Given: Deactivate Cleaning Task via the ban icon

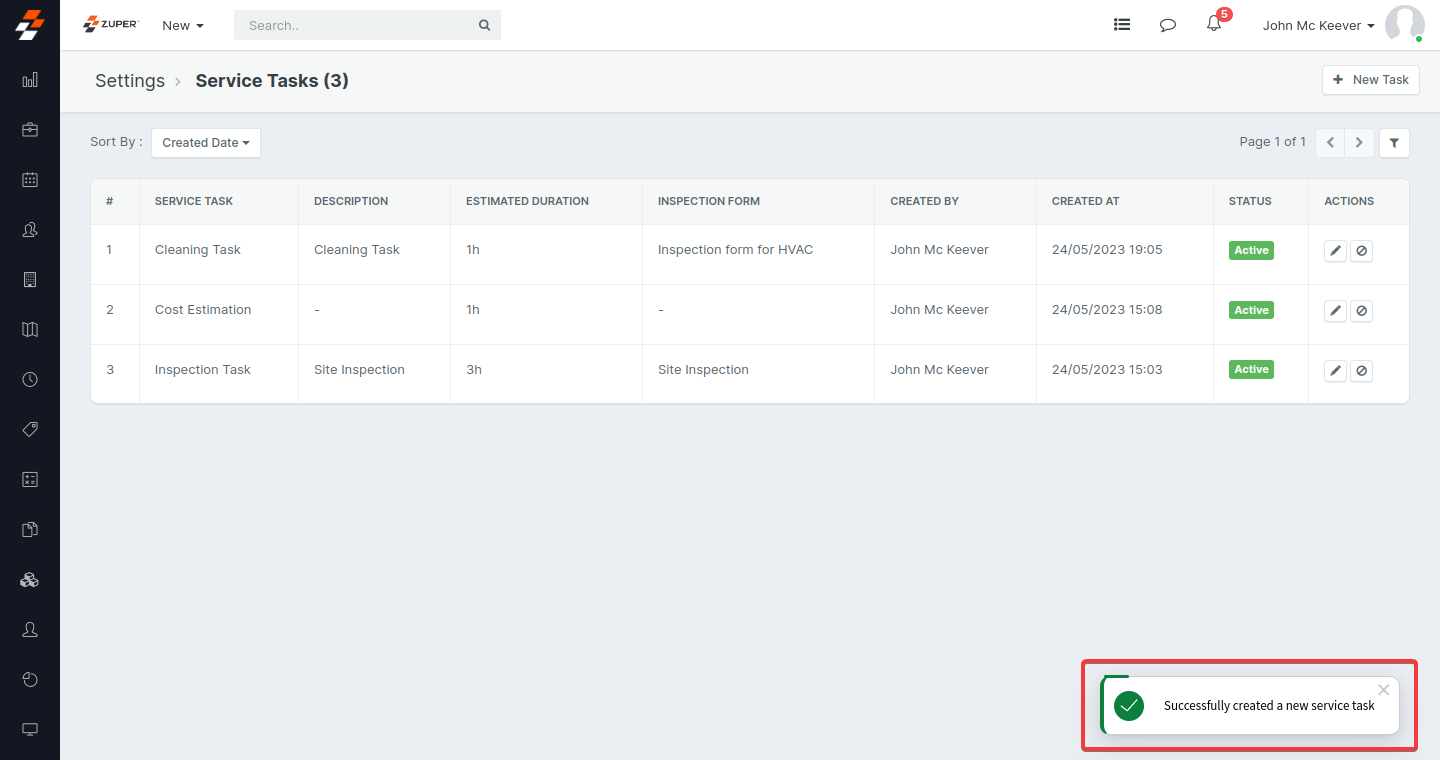Looking at the screenshot, I should tap(1361, 250).
